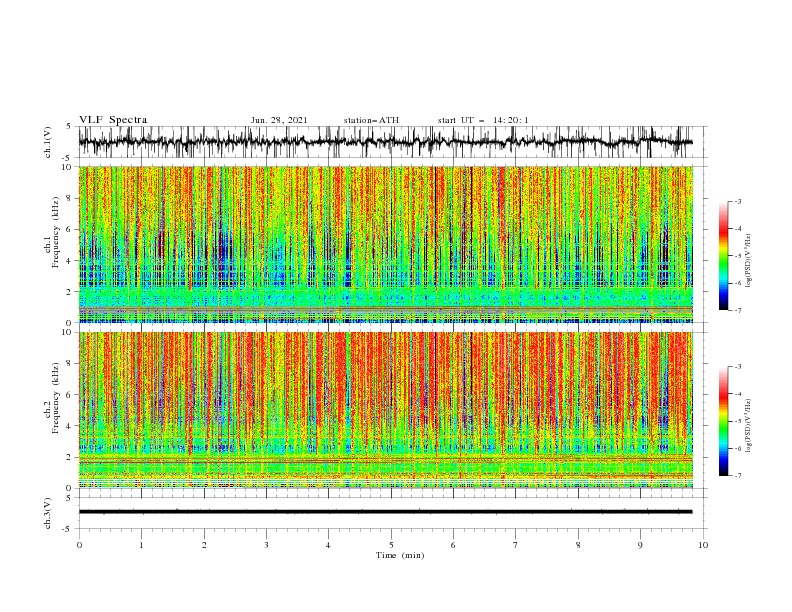
Task: Click the time axis tick '7'
Action: point(516,545)
